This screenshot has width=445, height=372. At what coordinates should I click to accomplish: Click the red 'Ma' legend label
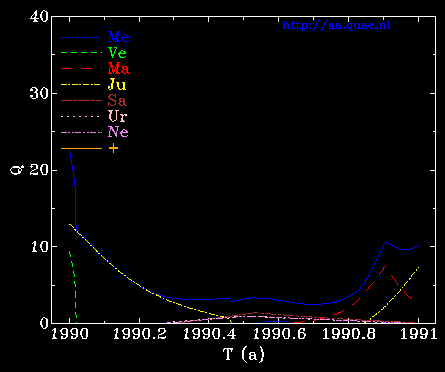click(x=119, y=69)
